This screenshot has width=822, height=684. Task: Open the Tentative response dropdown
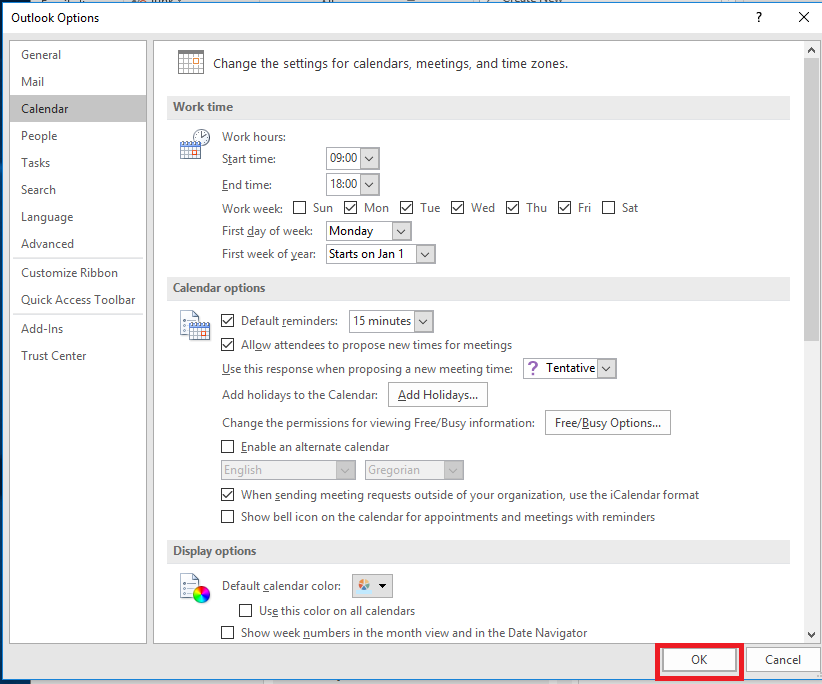606,368
